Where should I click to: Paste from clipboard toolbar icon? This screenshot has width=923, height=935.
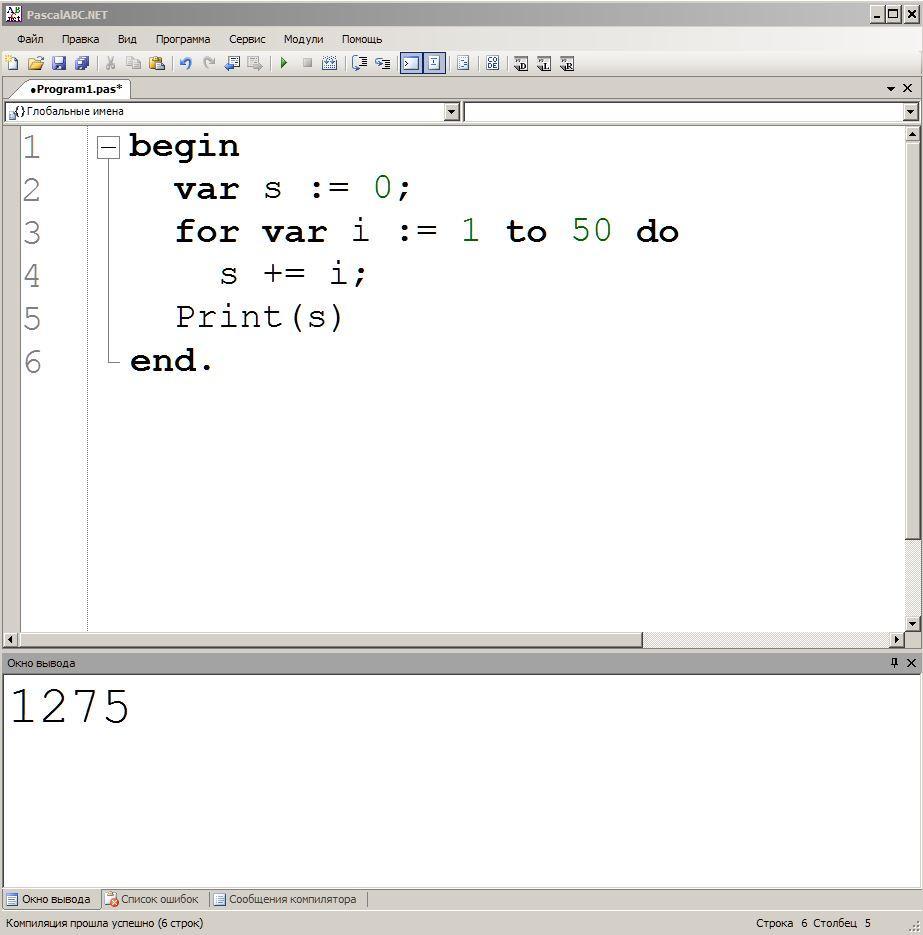pos(157,63)
